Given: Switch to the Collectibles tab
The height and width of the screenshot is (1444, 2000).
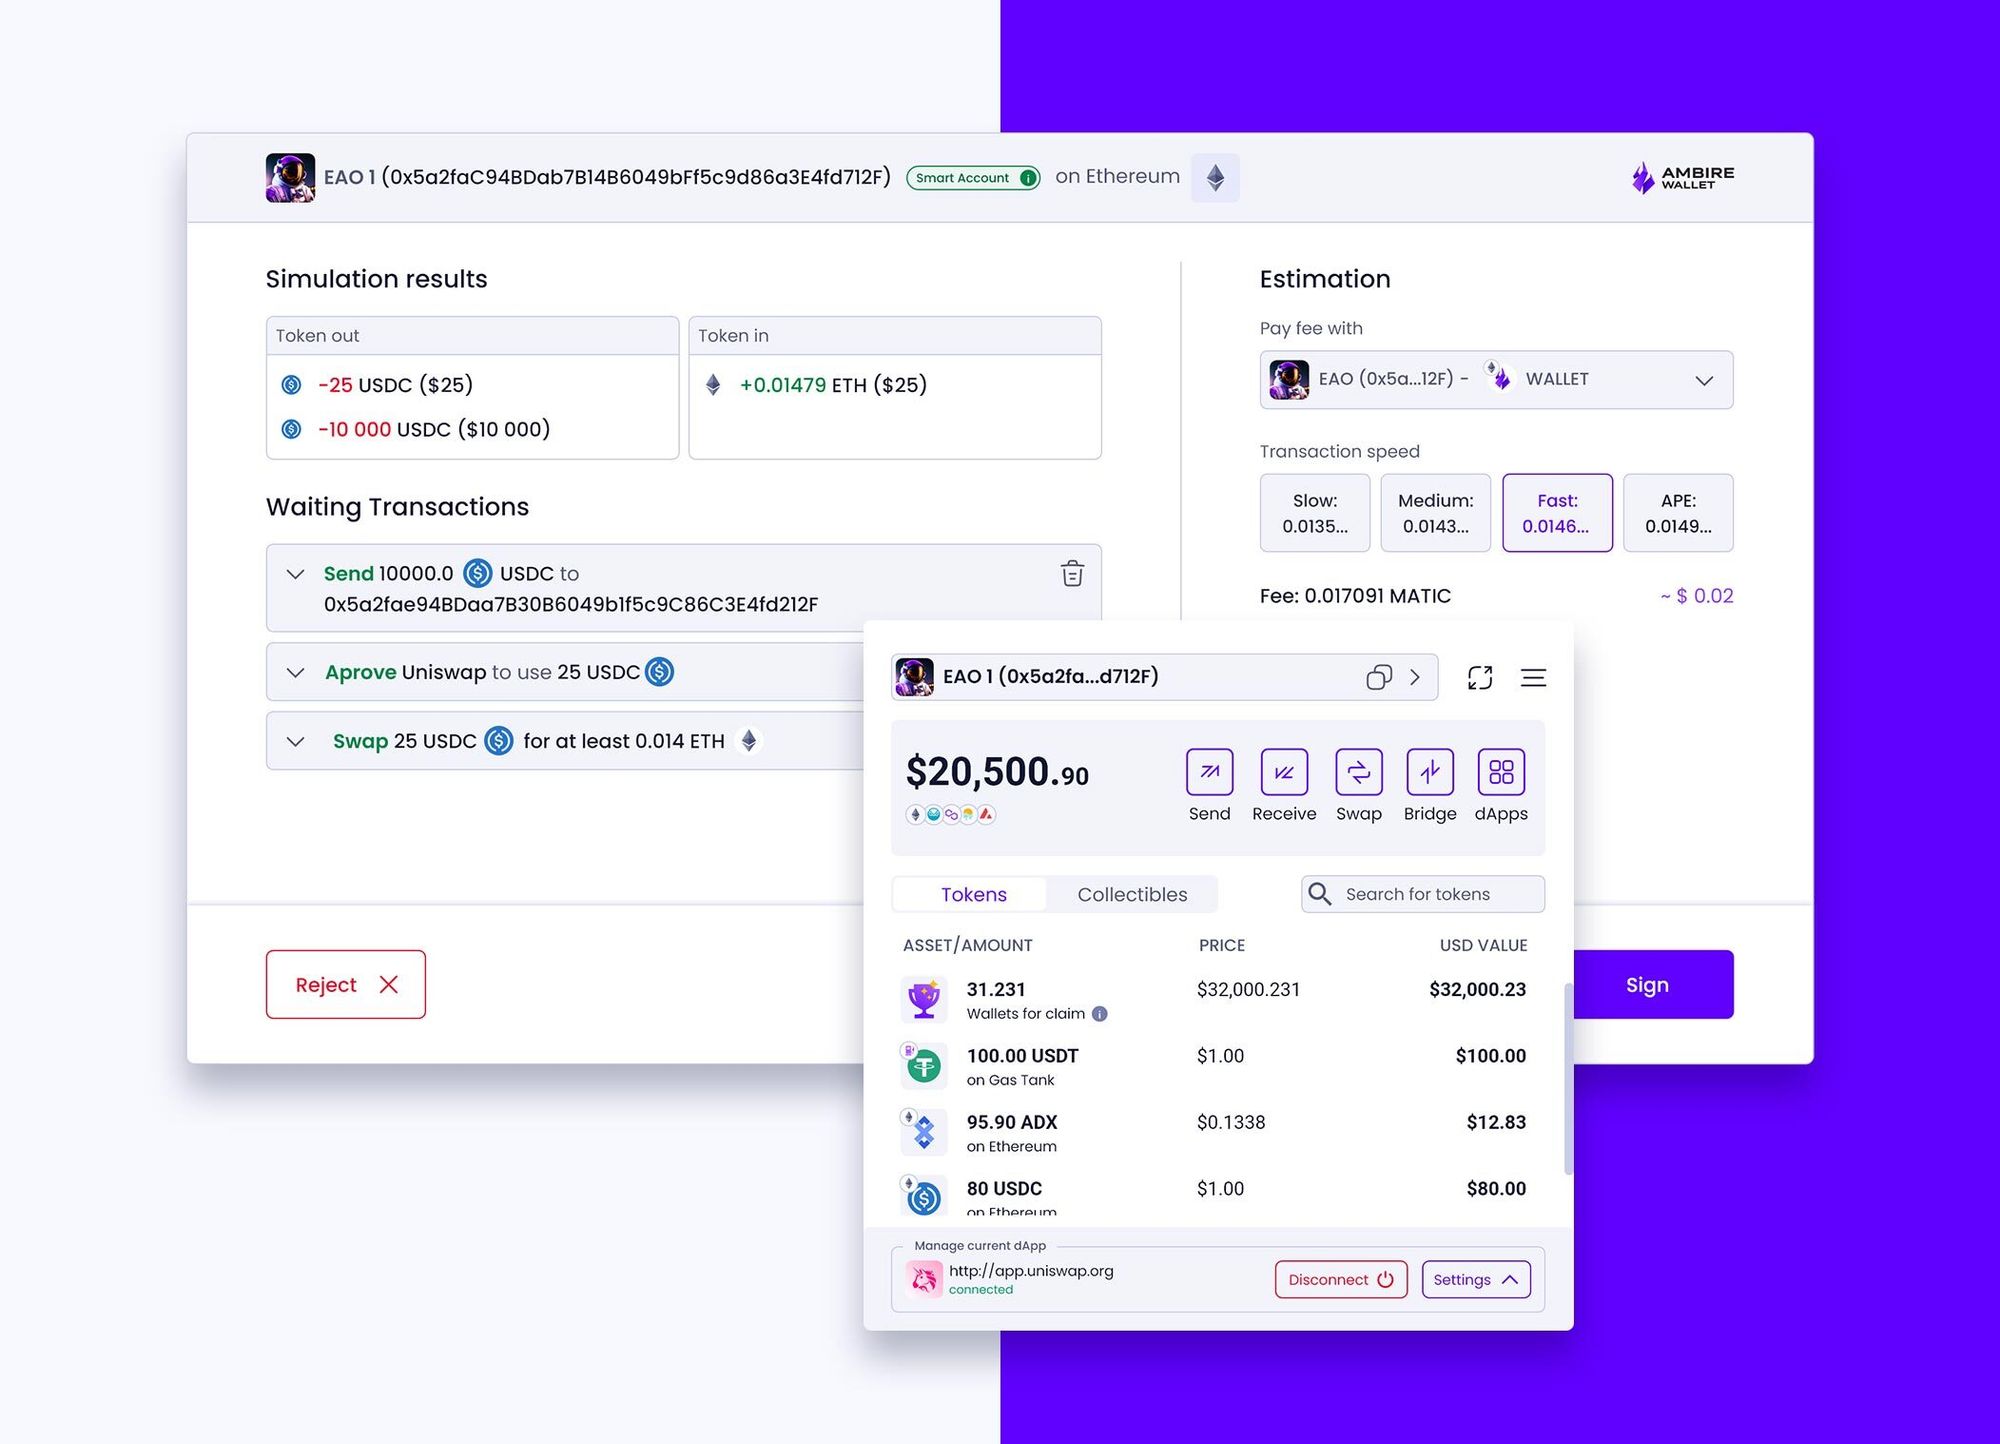Looking at the screenshot, I should click(x=1132, y=894).
